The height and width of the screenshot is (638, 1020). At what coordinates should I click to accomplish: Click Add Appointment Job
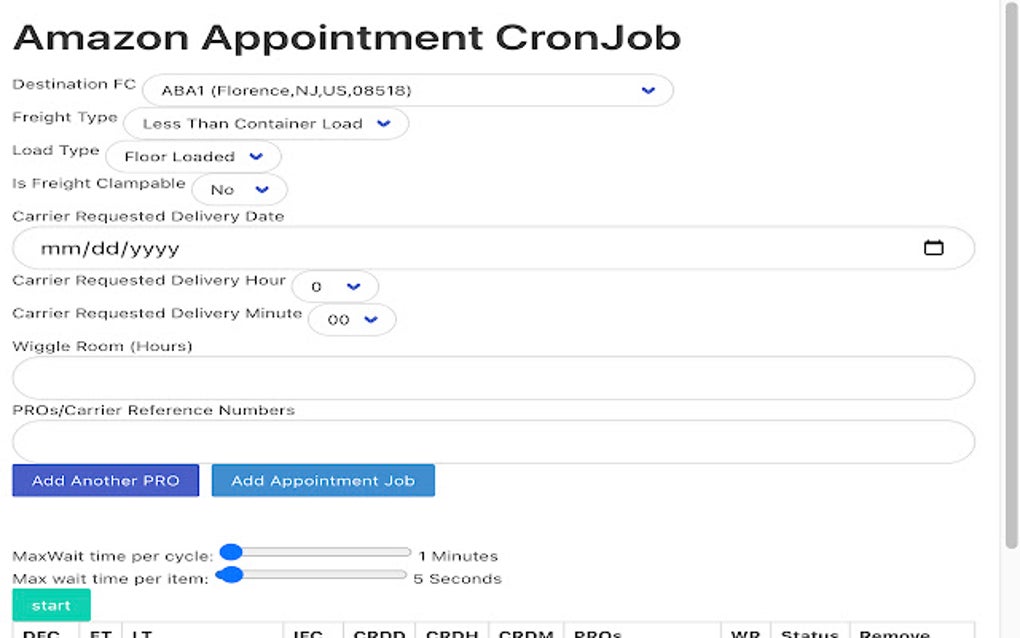pyautogui.click(x=323, y=480)
